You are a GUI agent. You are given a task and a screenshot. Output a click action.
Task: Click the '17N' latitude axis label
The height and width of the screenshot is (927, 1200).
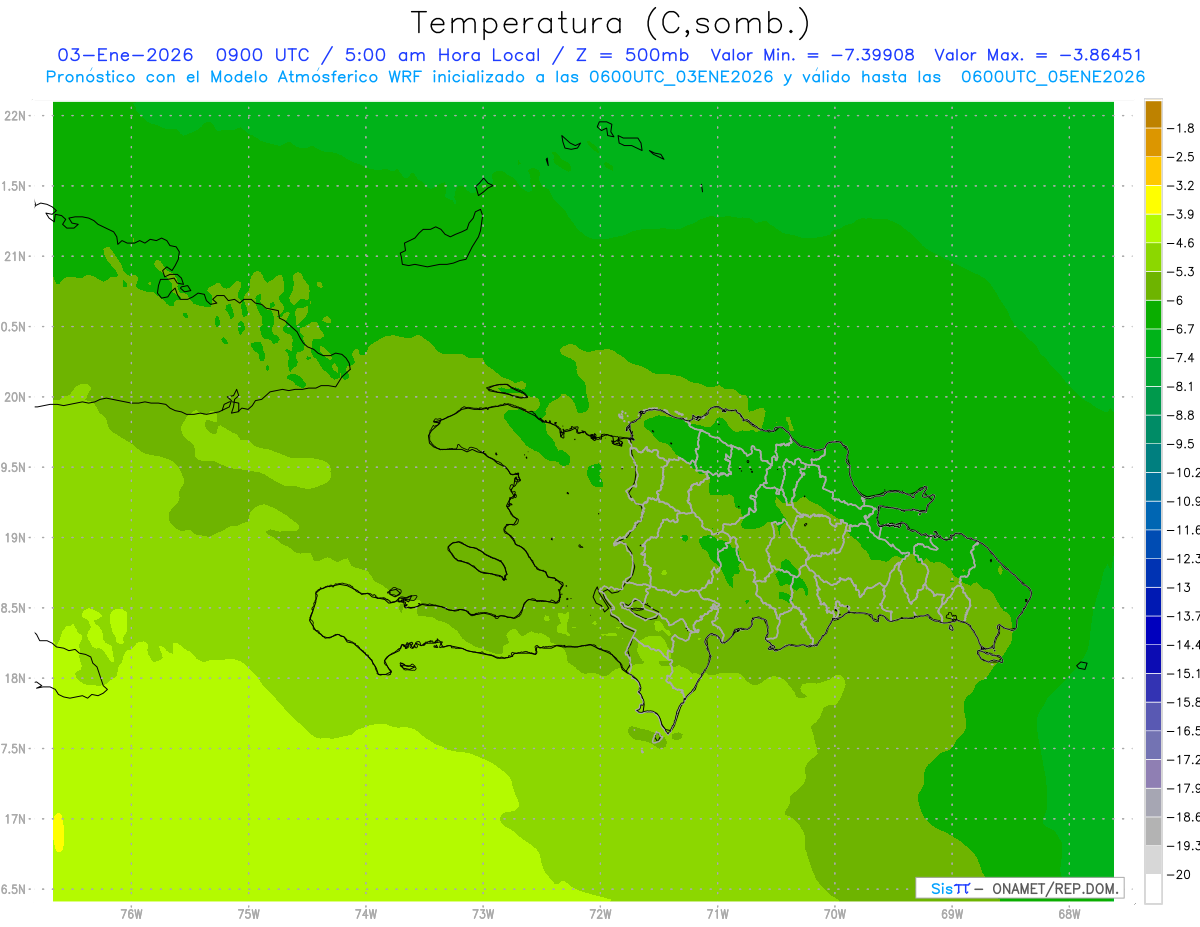(17, 819)
